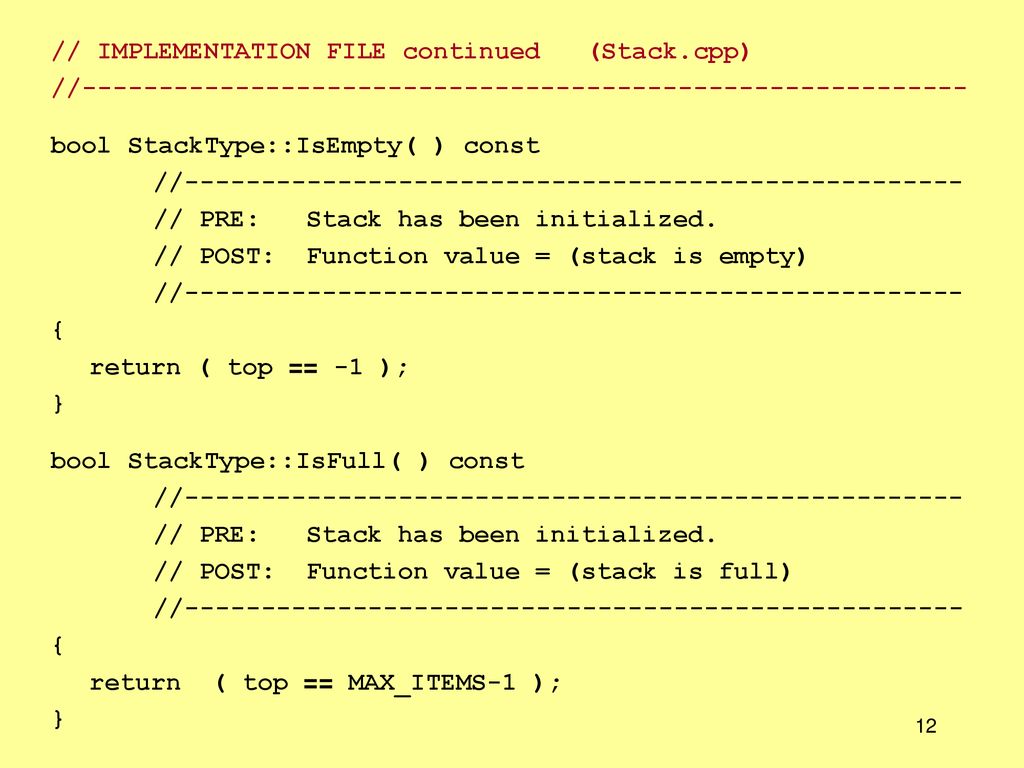Click the 'MAX_ITEMS-1' expression

[431, 683]
